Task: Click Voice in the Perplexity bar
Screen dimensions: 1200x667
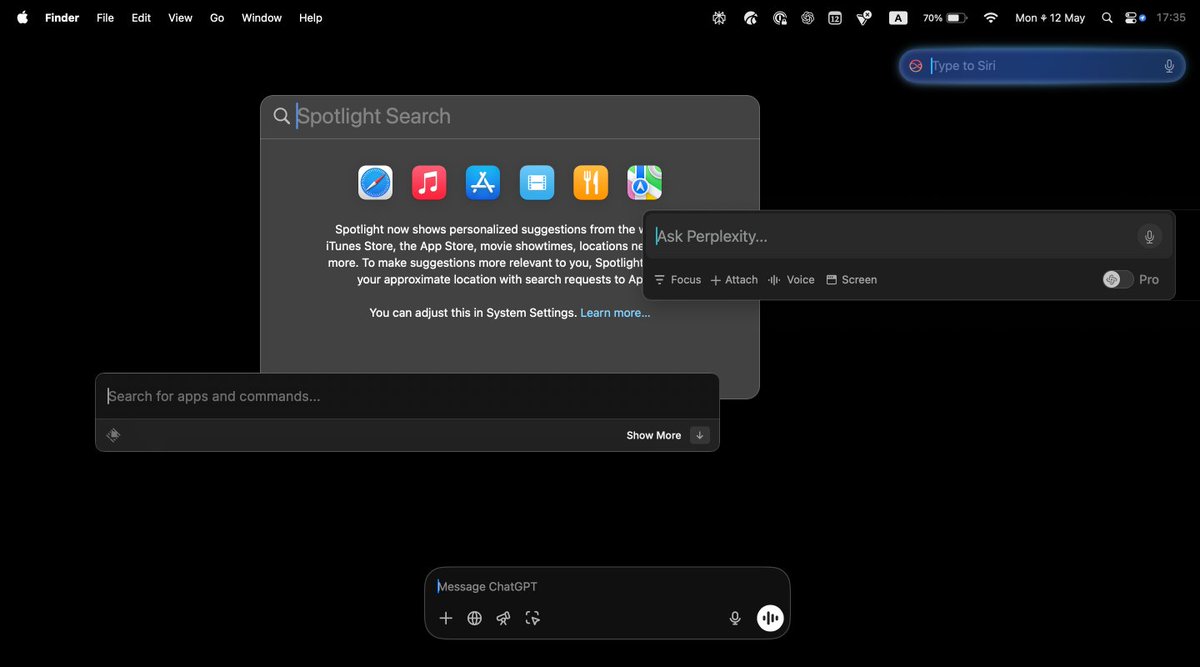Action: (791, 280)
